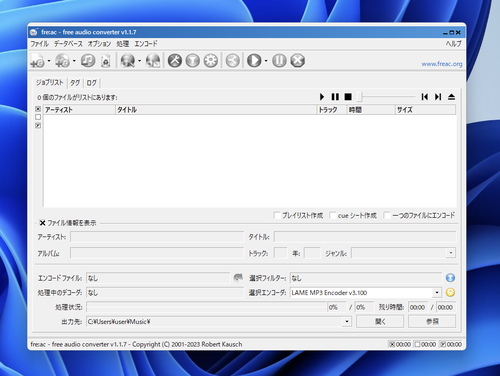Sort joblist by サイズ column header
The width and height of the screenshot is (500, 376).
(x=425, y=110)
